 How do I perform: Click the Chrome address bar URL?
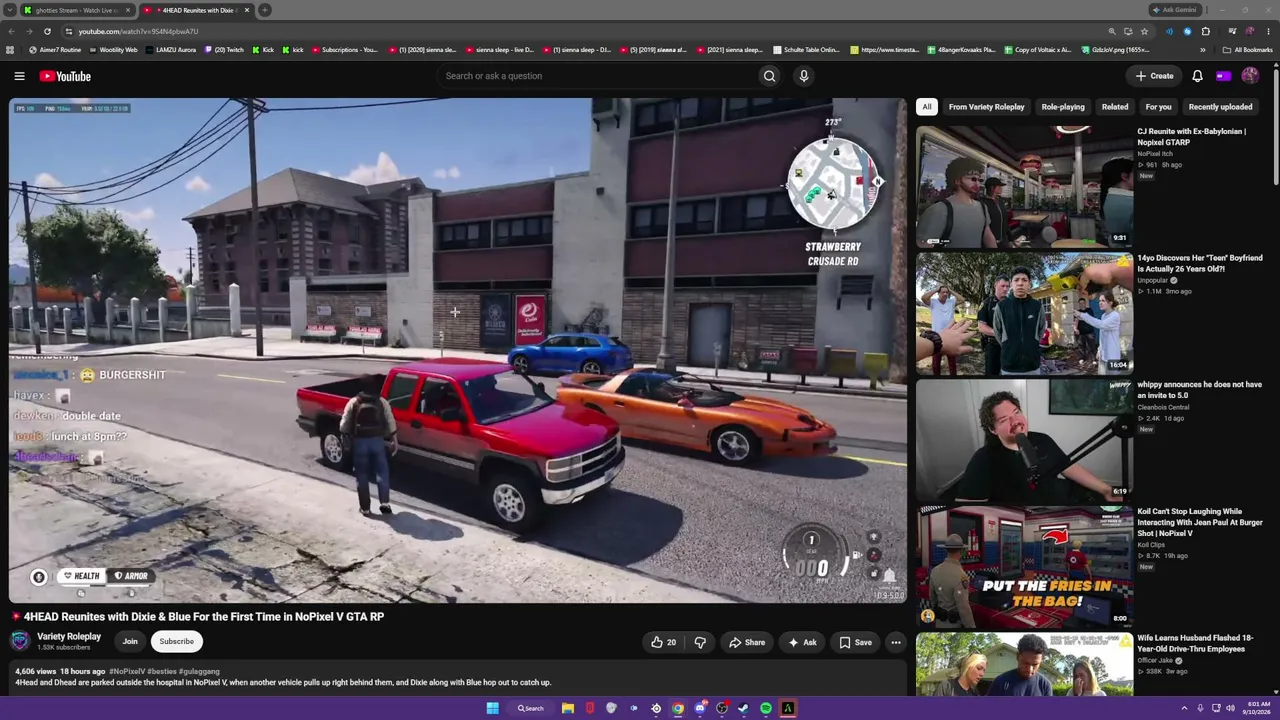tap(138, 31)
